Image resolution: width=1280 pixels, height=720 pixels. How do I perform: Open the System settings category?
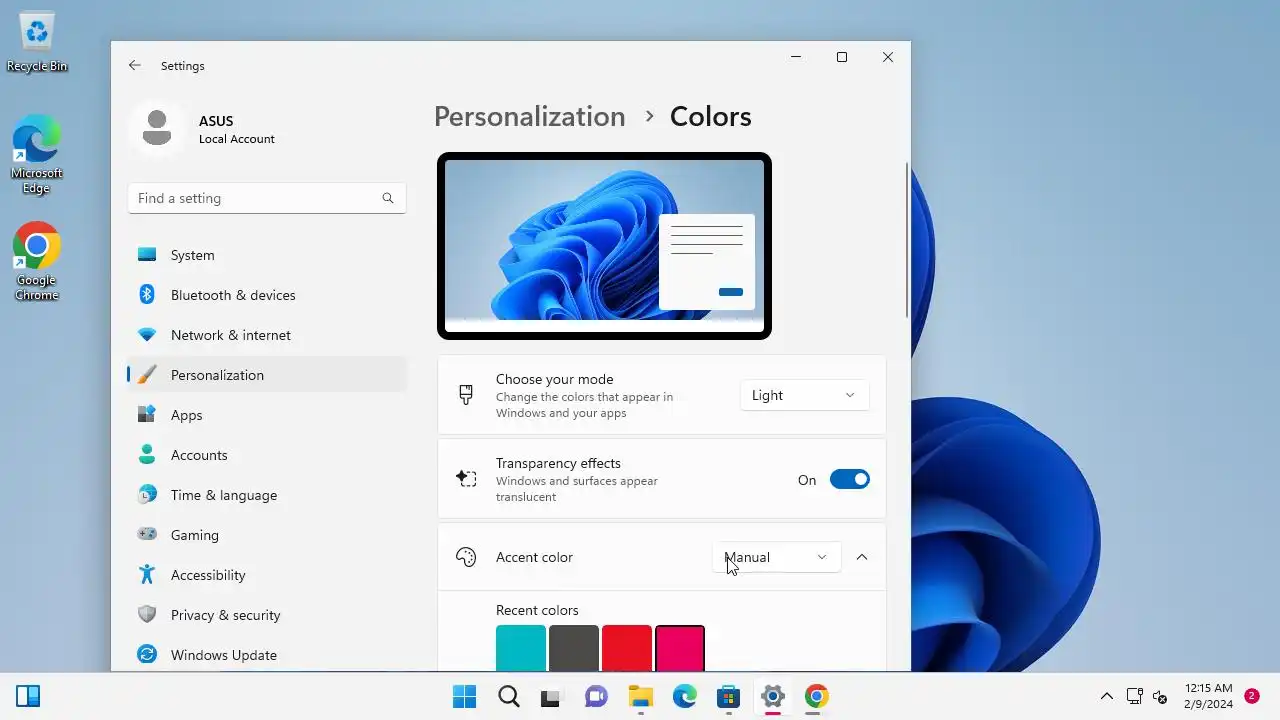[267, 255]
